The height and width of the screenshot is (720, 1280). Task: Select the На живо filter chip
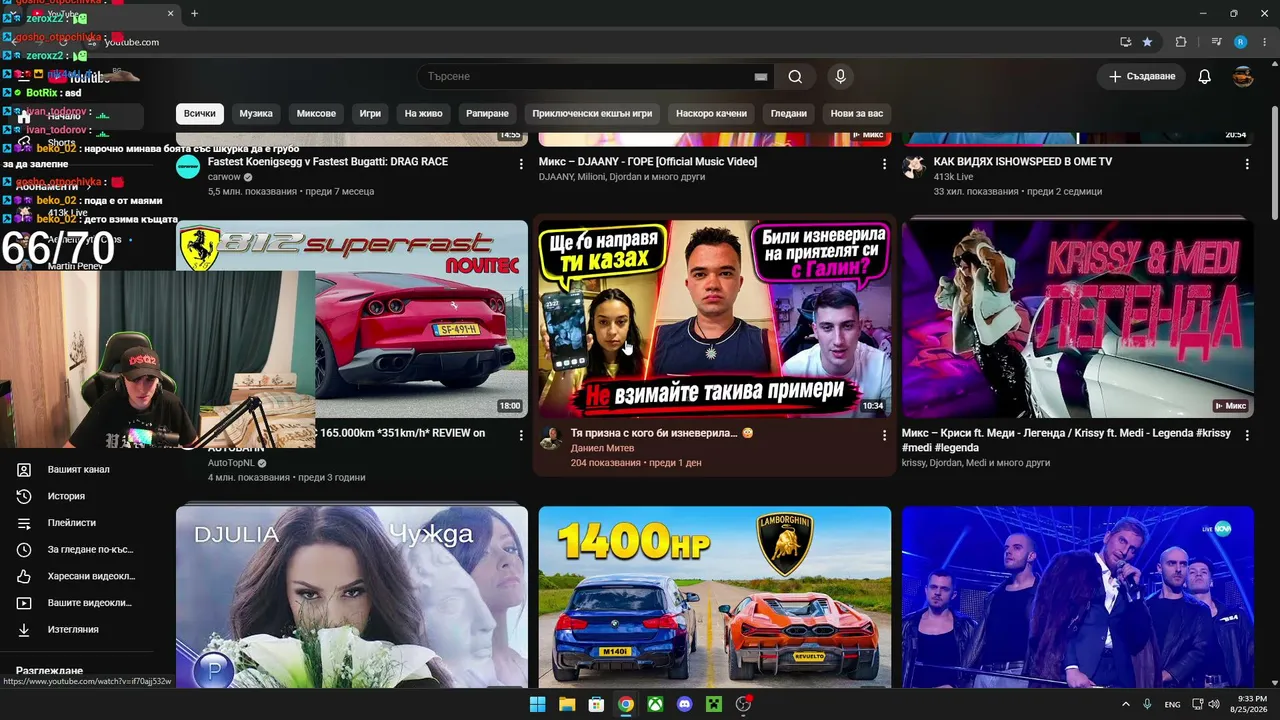423,114
